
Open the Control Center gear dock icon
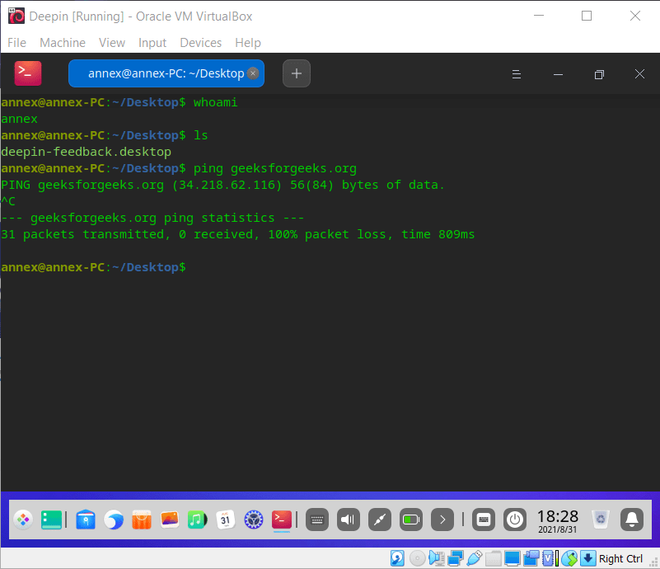pyautogui.click(x=253, y=520)
